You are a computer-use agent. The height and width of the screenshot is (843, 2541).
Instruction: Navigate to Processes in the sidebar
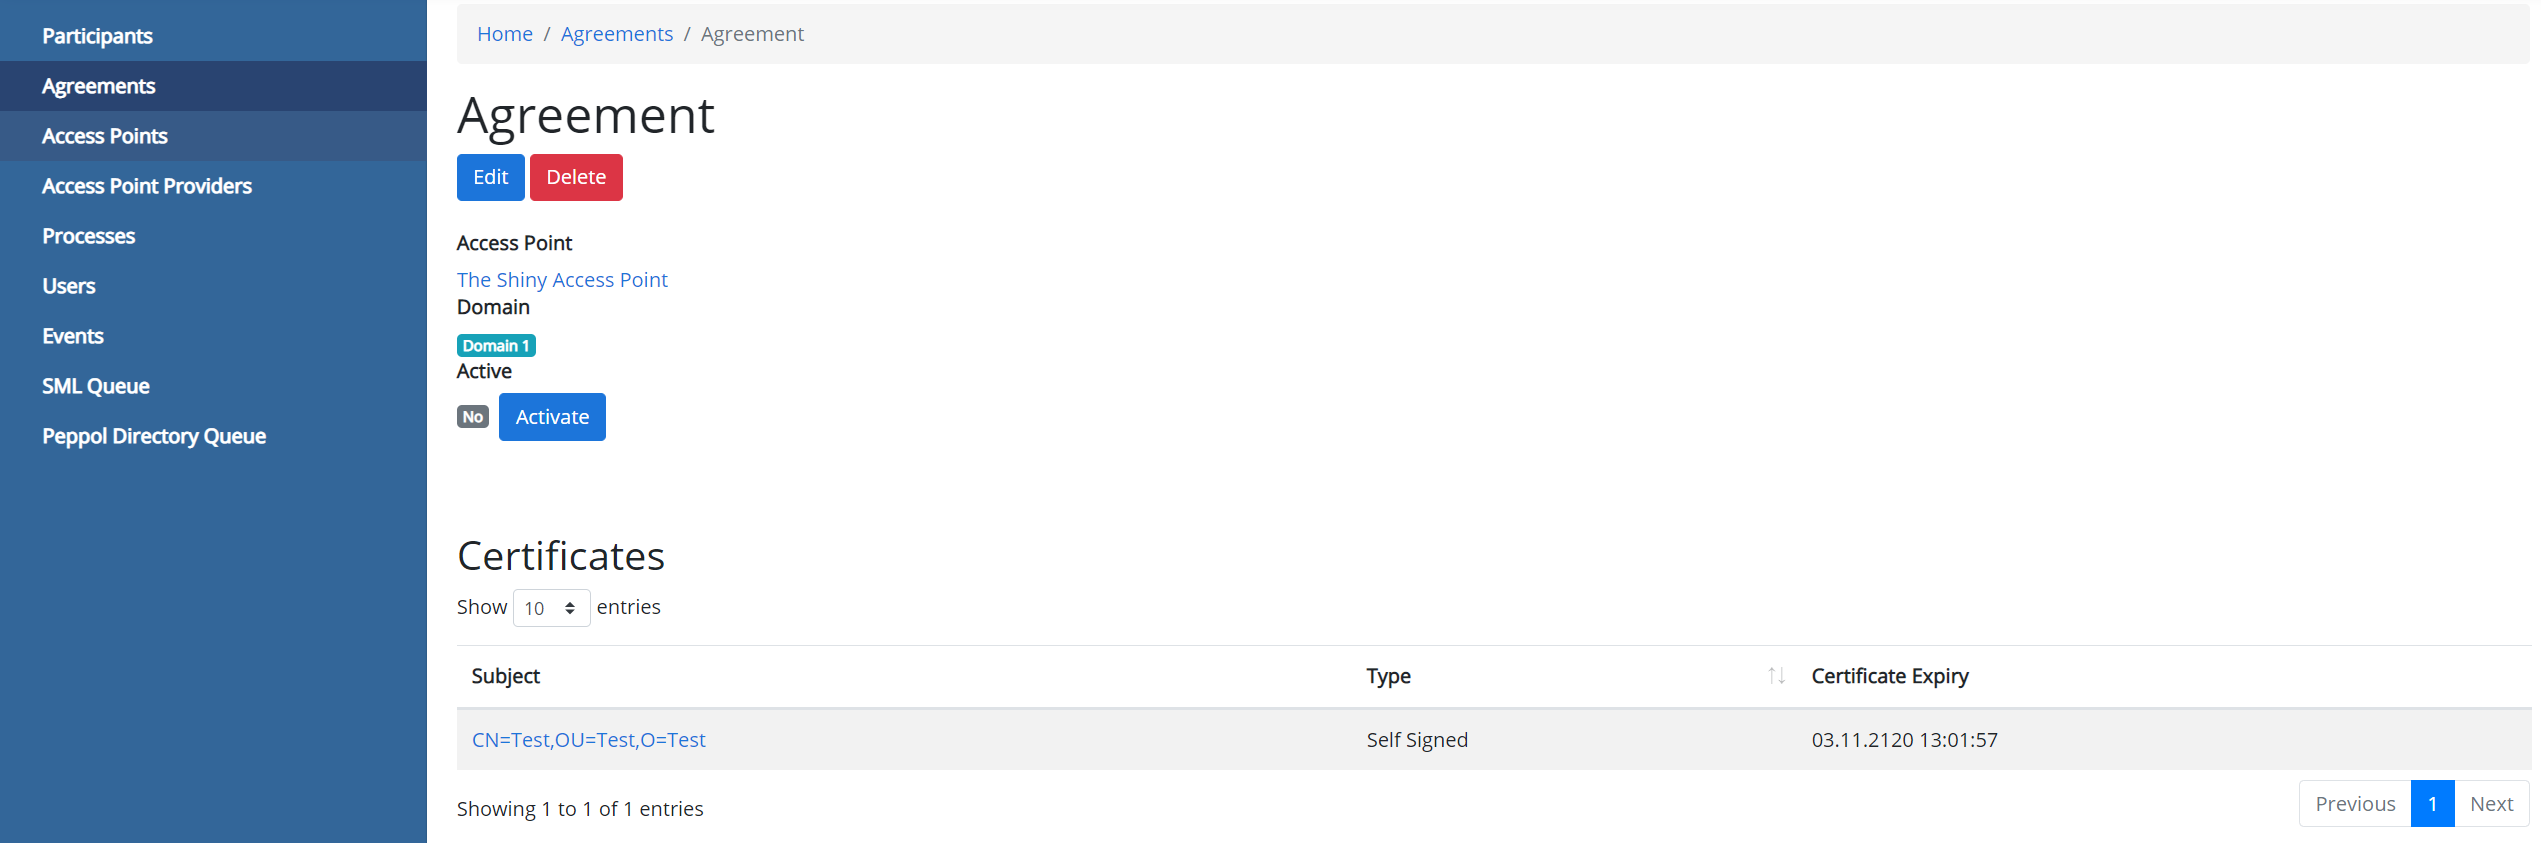pos(88,236)
